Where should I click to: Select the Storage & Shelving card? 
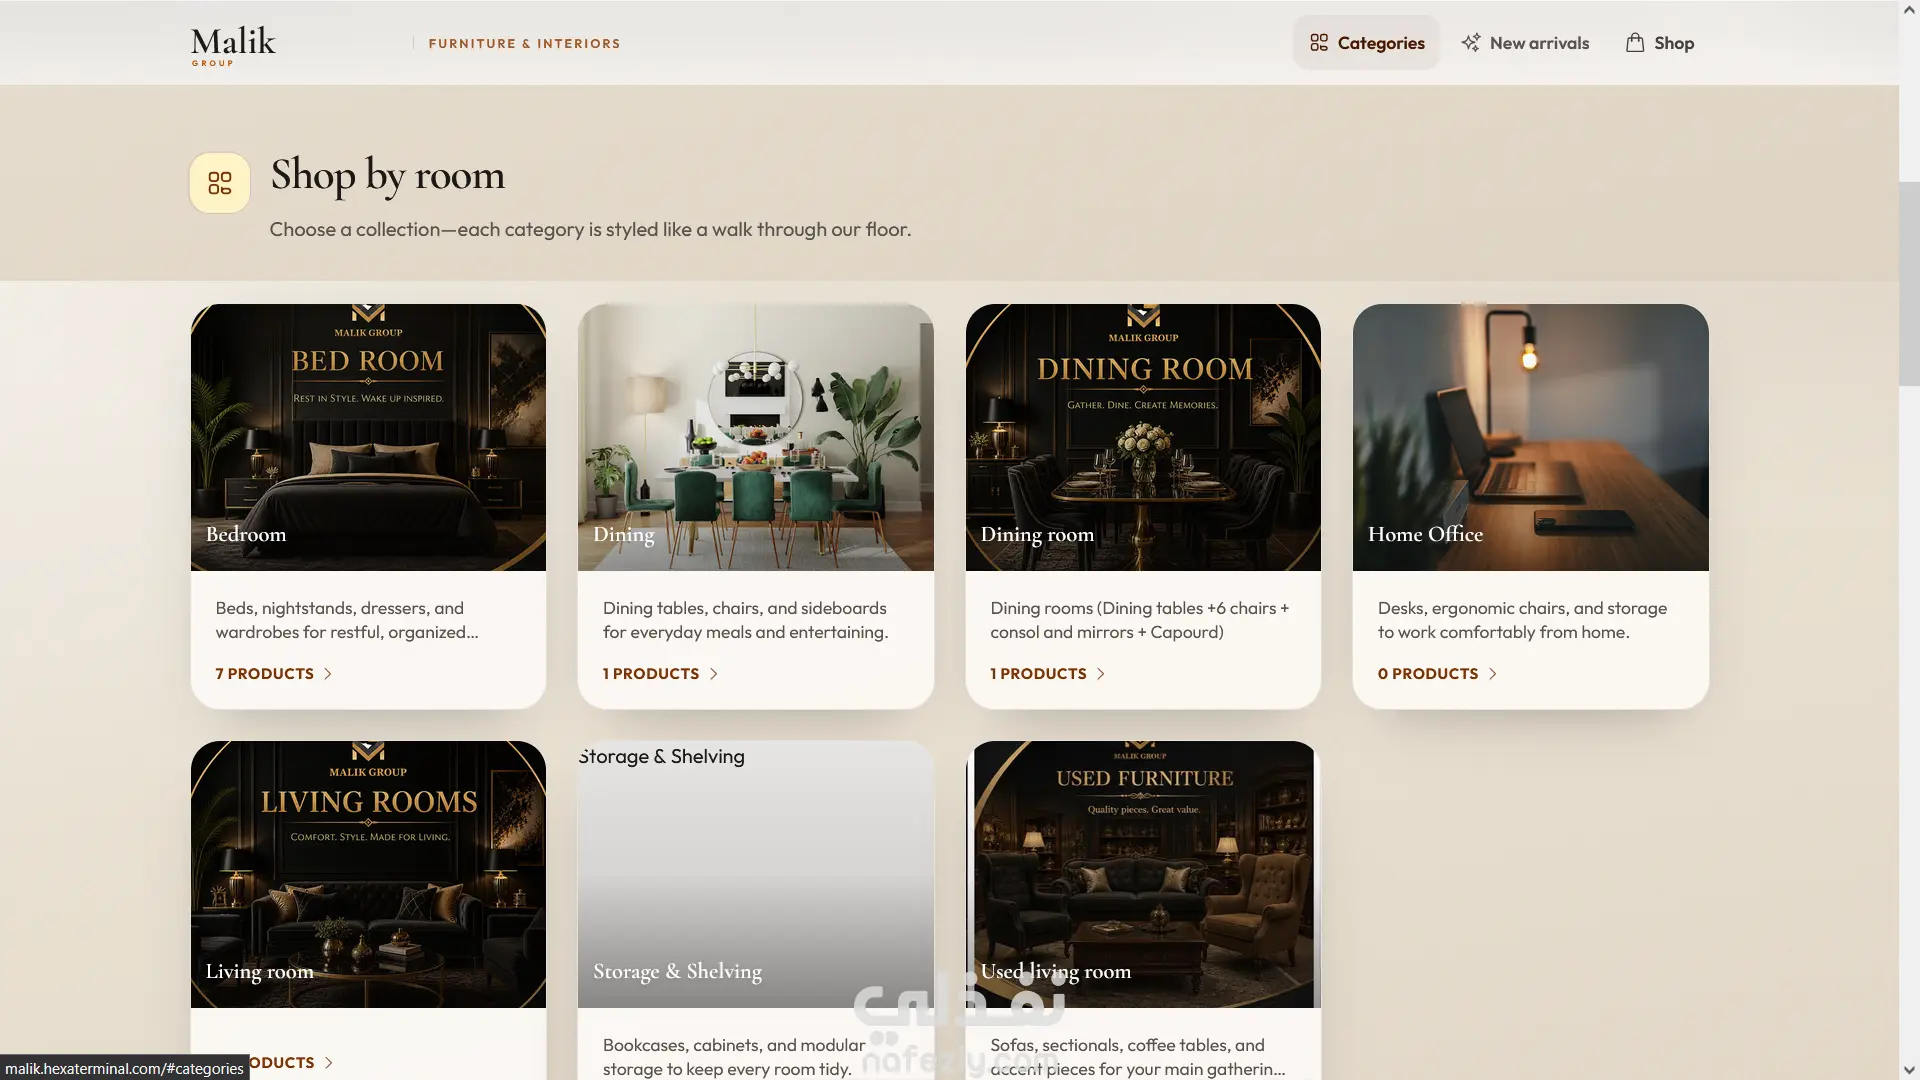point(755,910)
